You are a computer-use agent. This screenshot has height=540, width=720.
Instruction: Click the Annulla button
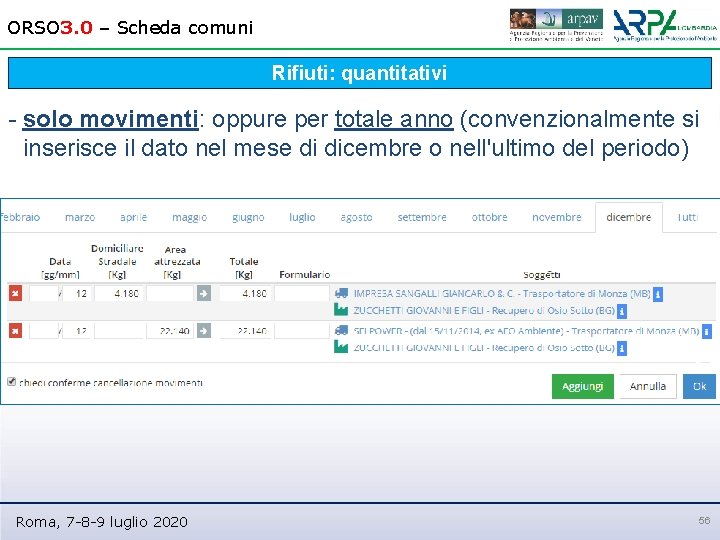coord(648,386)
